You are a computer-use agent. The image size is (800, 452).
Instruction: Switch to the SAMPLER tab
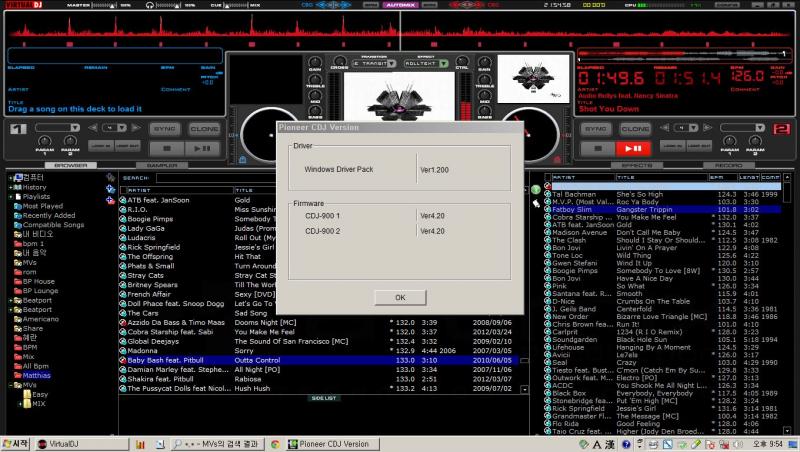pyautogui.click(x=162, y=165)
